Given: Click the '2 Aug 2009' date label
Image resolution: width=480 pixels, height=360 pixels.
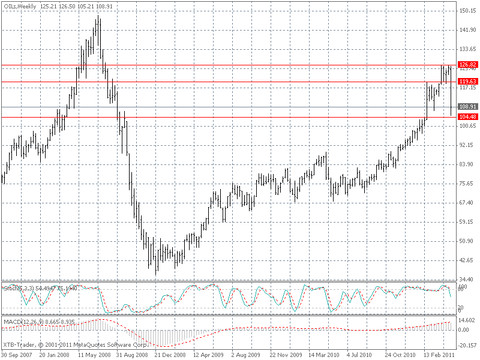Looking at the screenshot, I should (x=246, y=354).
